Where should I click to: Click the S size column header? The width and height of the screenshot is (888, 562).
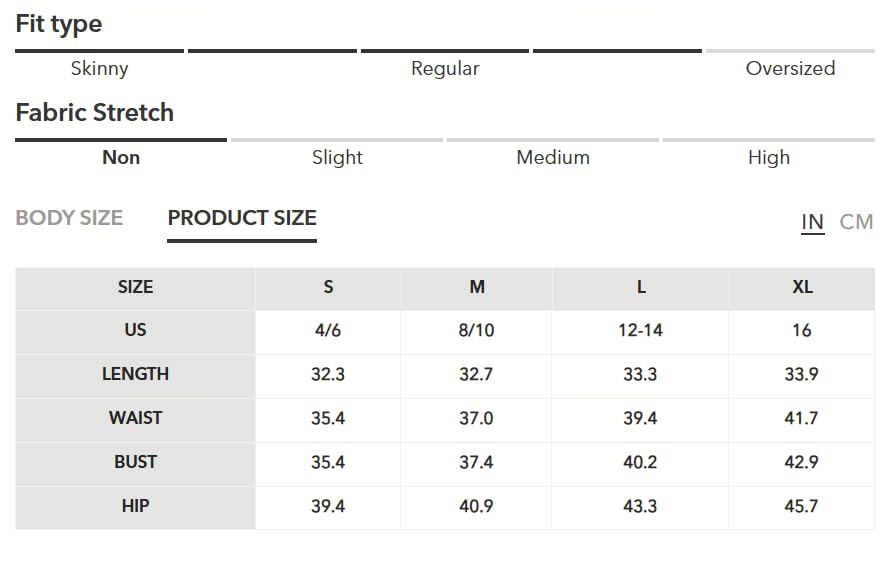(x=328, y=287)
